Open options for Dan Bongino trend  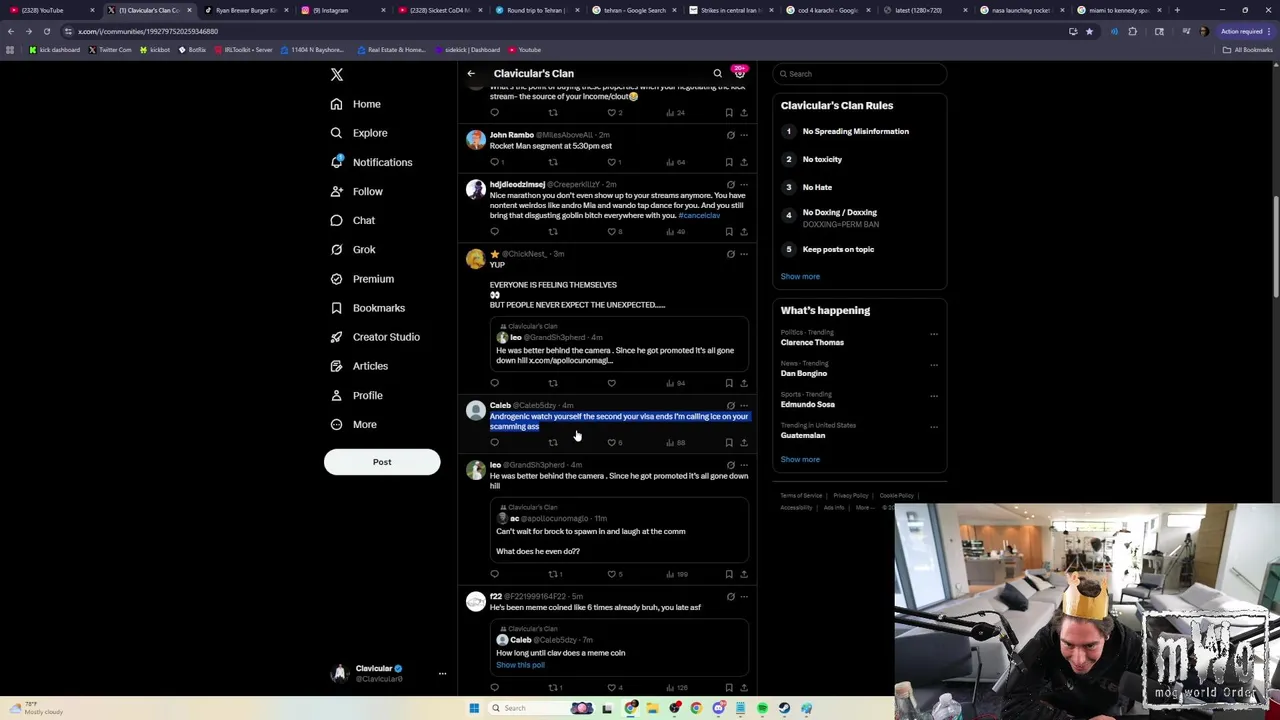(934, 365)
